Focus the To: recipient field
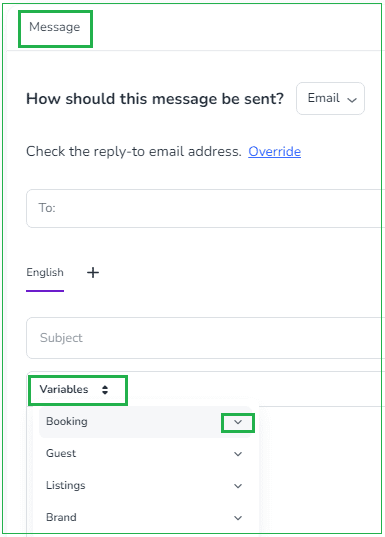This screenshot has height=537, width=385. click(205, 208)
